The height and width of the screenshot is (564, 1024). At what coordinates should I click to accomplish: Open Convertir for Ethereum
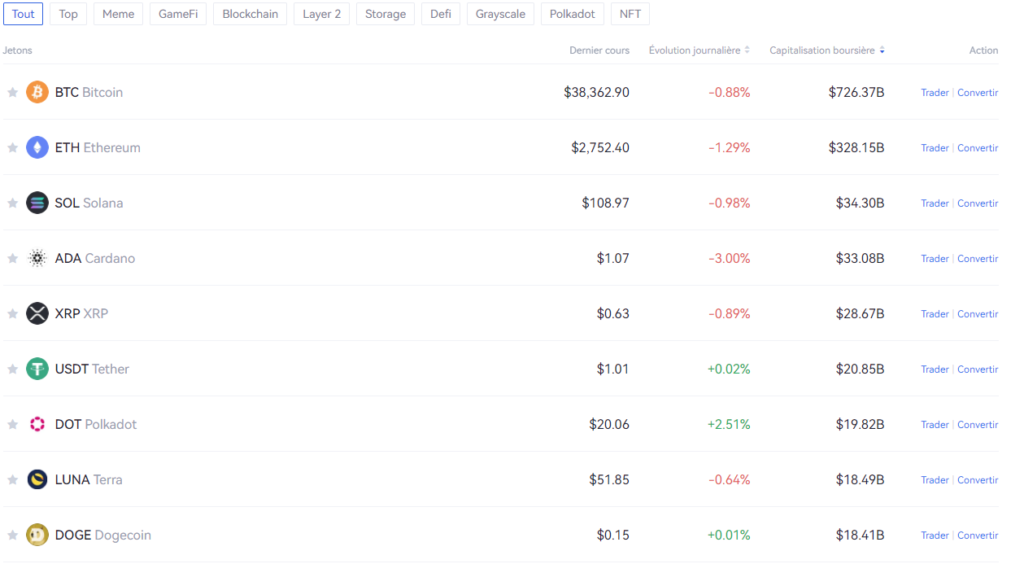978,148
